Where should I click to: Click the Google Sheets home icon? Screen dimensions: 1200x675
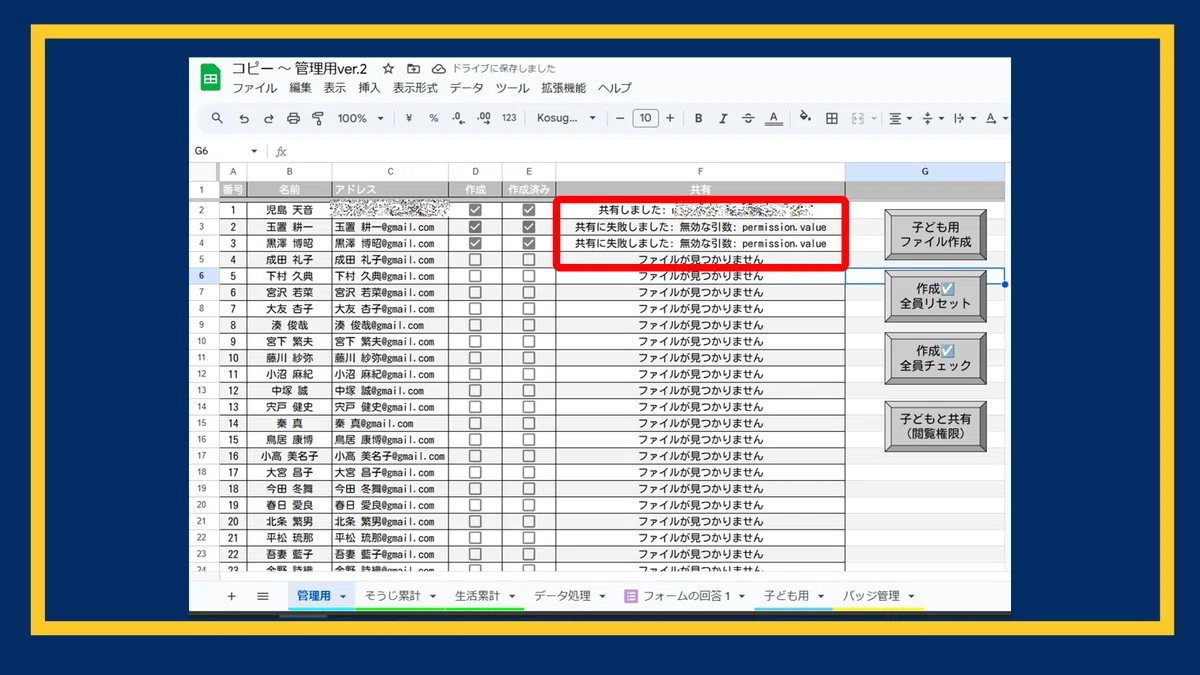210,77
